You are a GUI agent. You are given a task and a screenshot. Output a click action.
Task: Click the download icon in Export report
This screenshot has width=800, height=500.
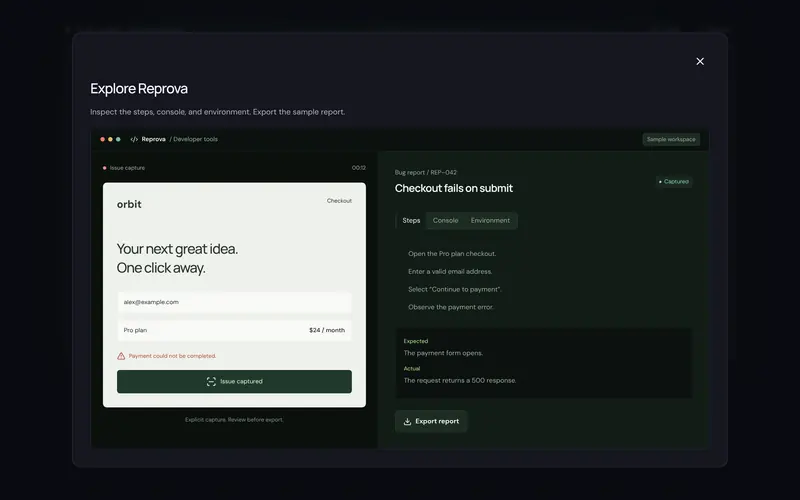point(407,421)
